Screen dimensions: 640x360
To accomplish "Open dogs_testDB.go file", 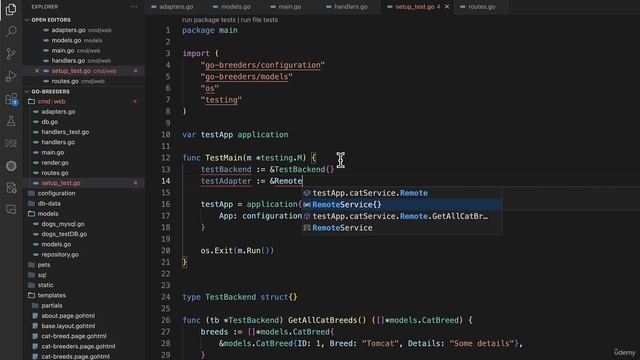I will 64,234.
